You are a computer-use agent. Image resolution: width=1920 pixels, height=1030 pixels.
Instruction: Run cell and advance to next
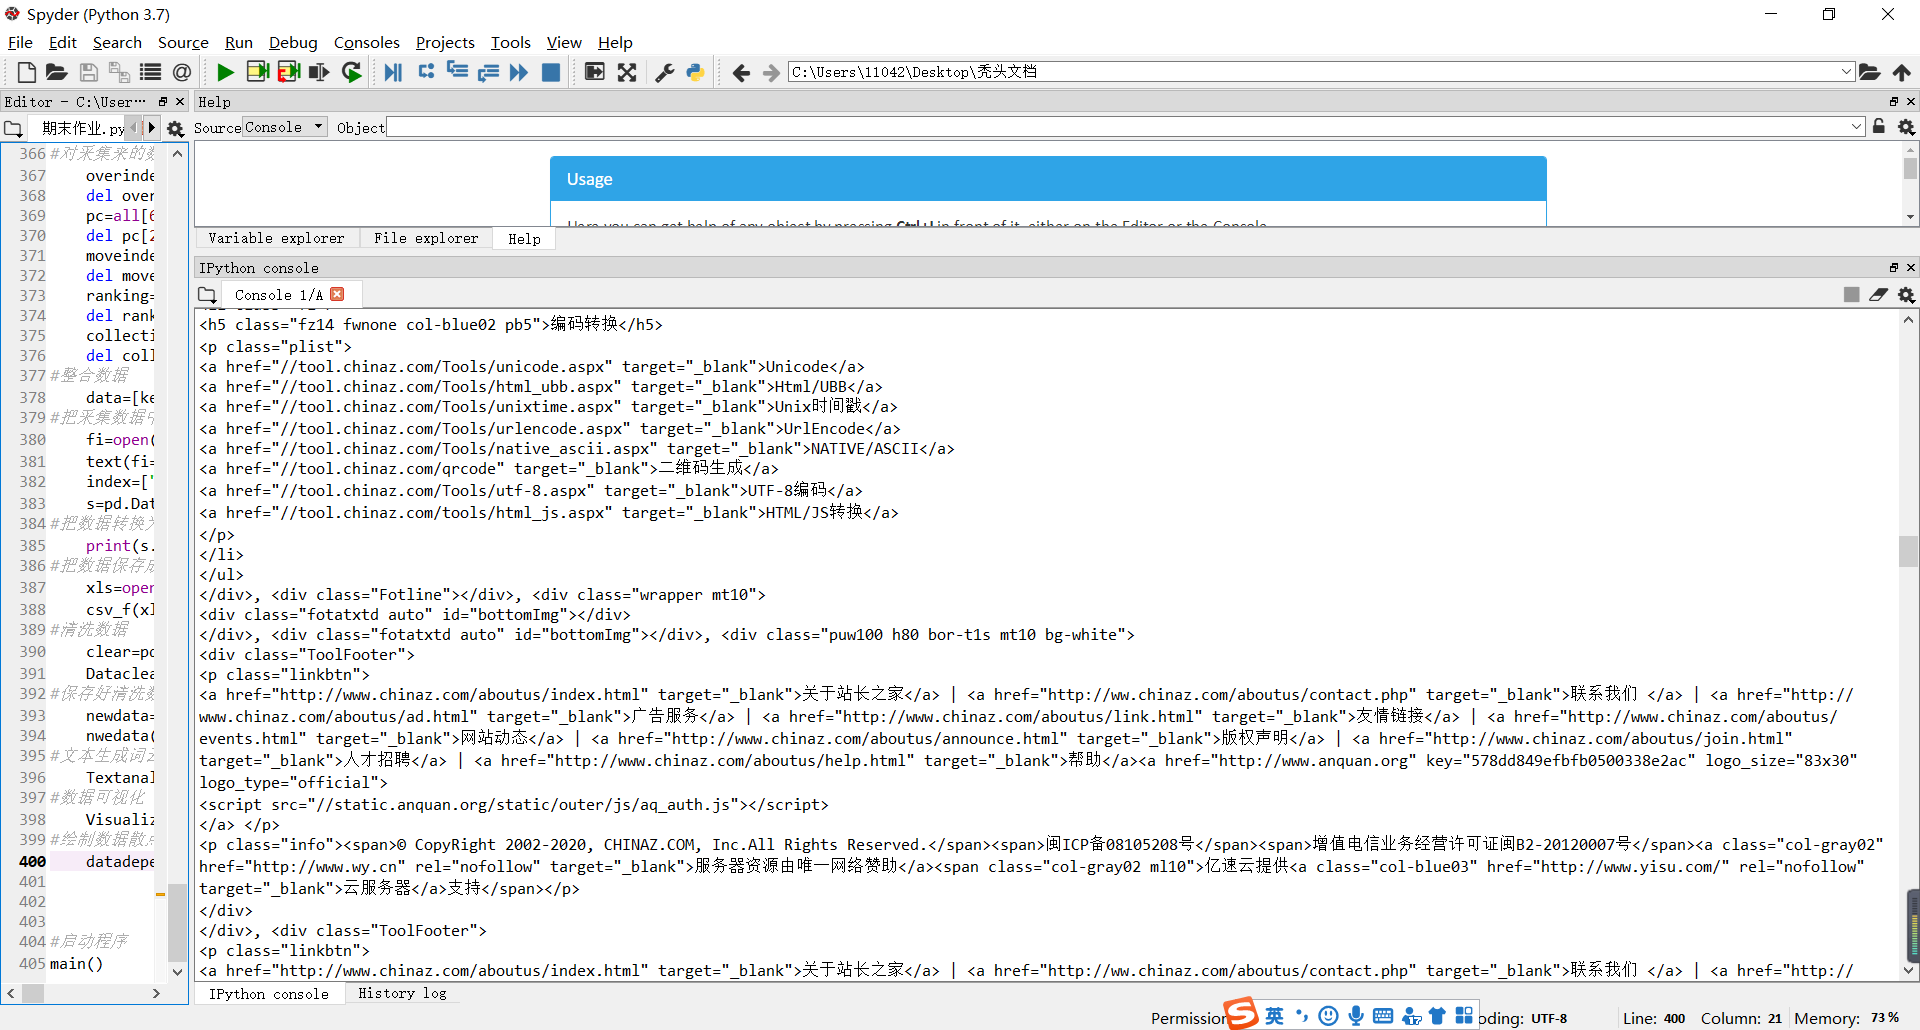(x=289, y=72)
